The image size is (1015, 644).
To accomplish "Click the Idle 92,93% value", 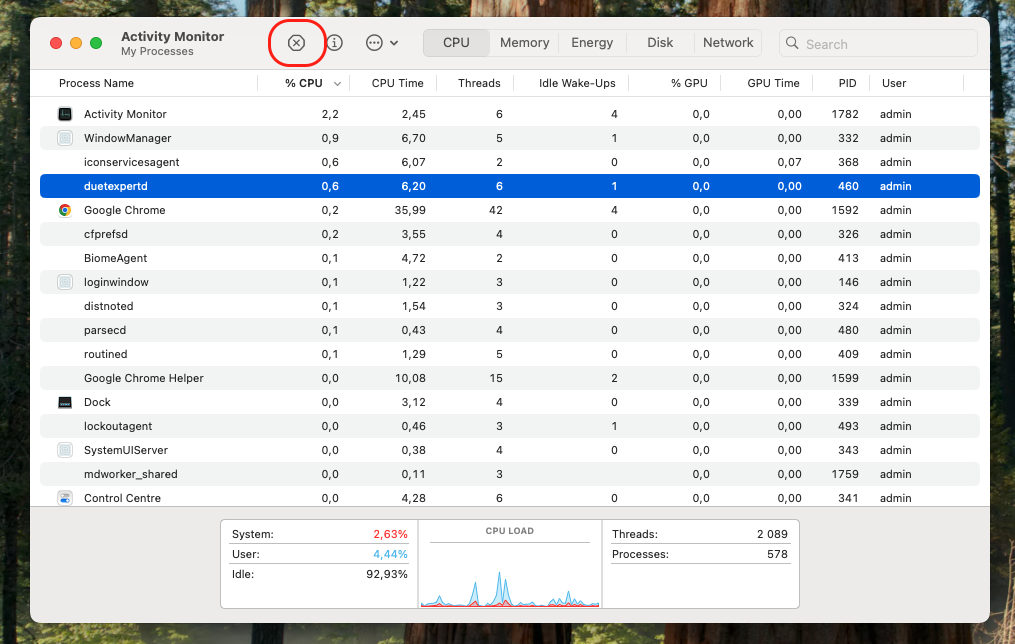I will (386, 574).
